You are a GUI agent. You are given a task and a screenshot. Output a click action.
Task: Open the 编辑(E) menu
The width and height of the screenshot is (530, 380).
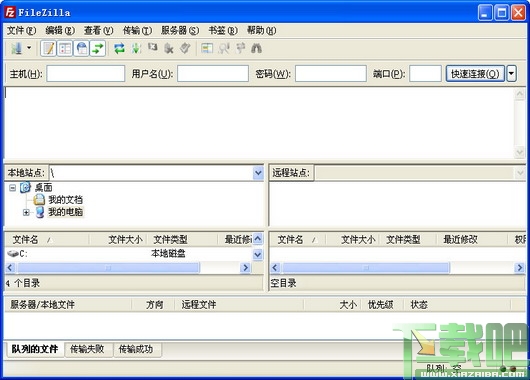(x=60, y=31)
